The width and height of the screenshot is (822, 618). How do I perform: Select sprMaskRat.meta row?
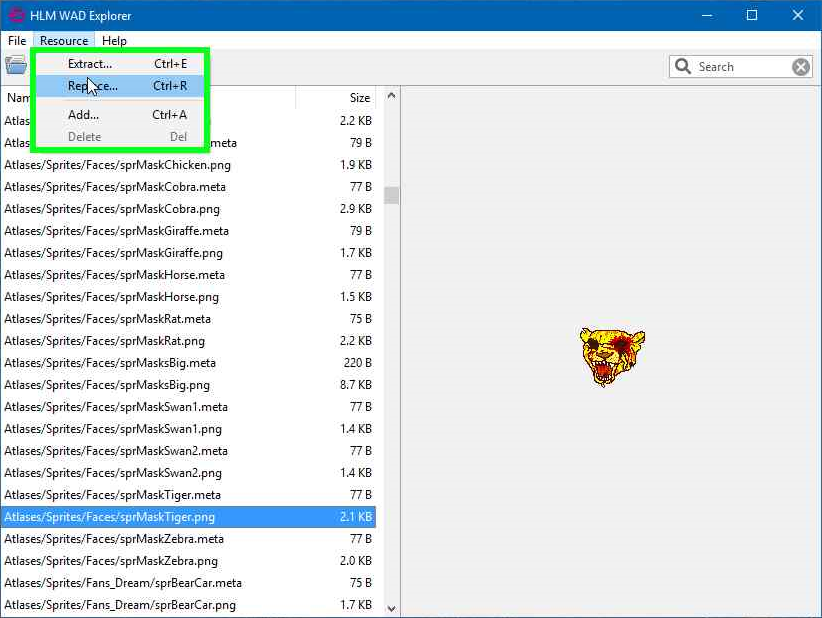click(x=188, y=319)
